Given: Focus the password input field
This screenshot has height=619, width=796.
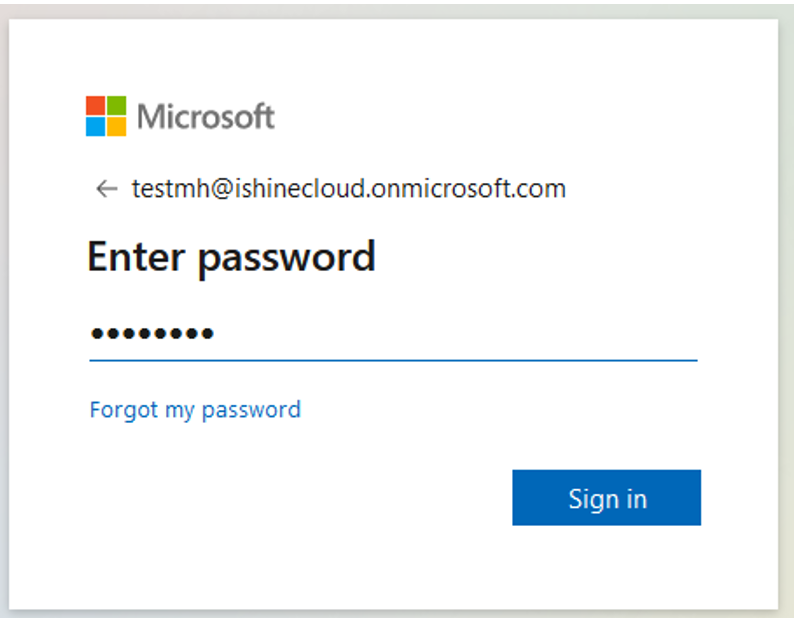Looking at the screenshot, I should pos(393,334).
